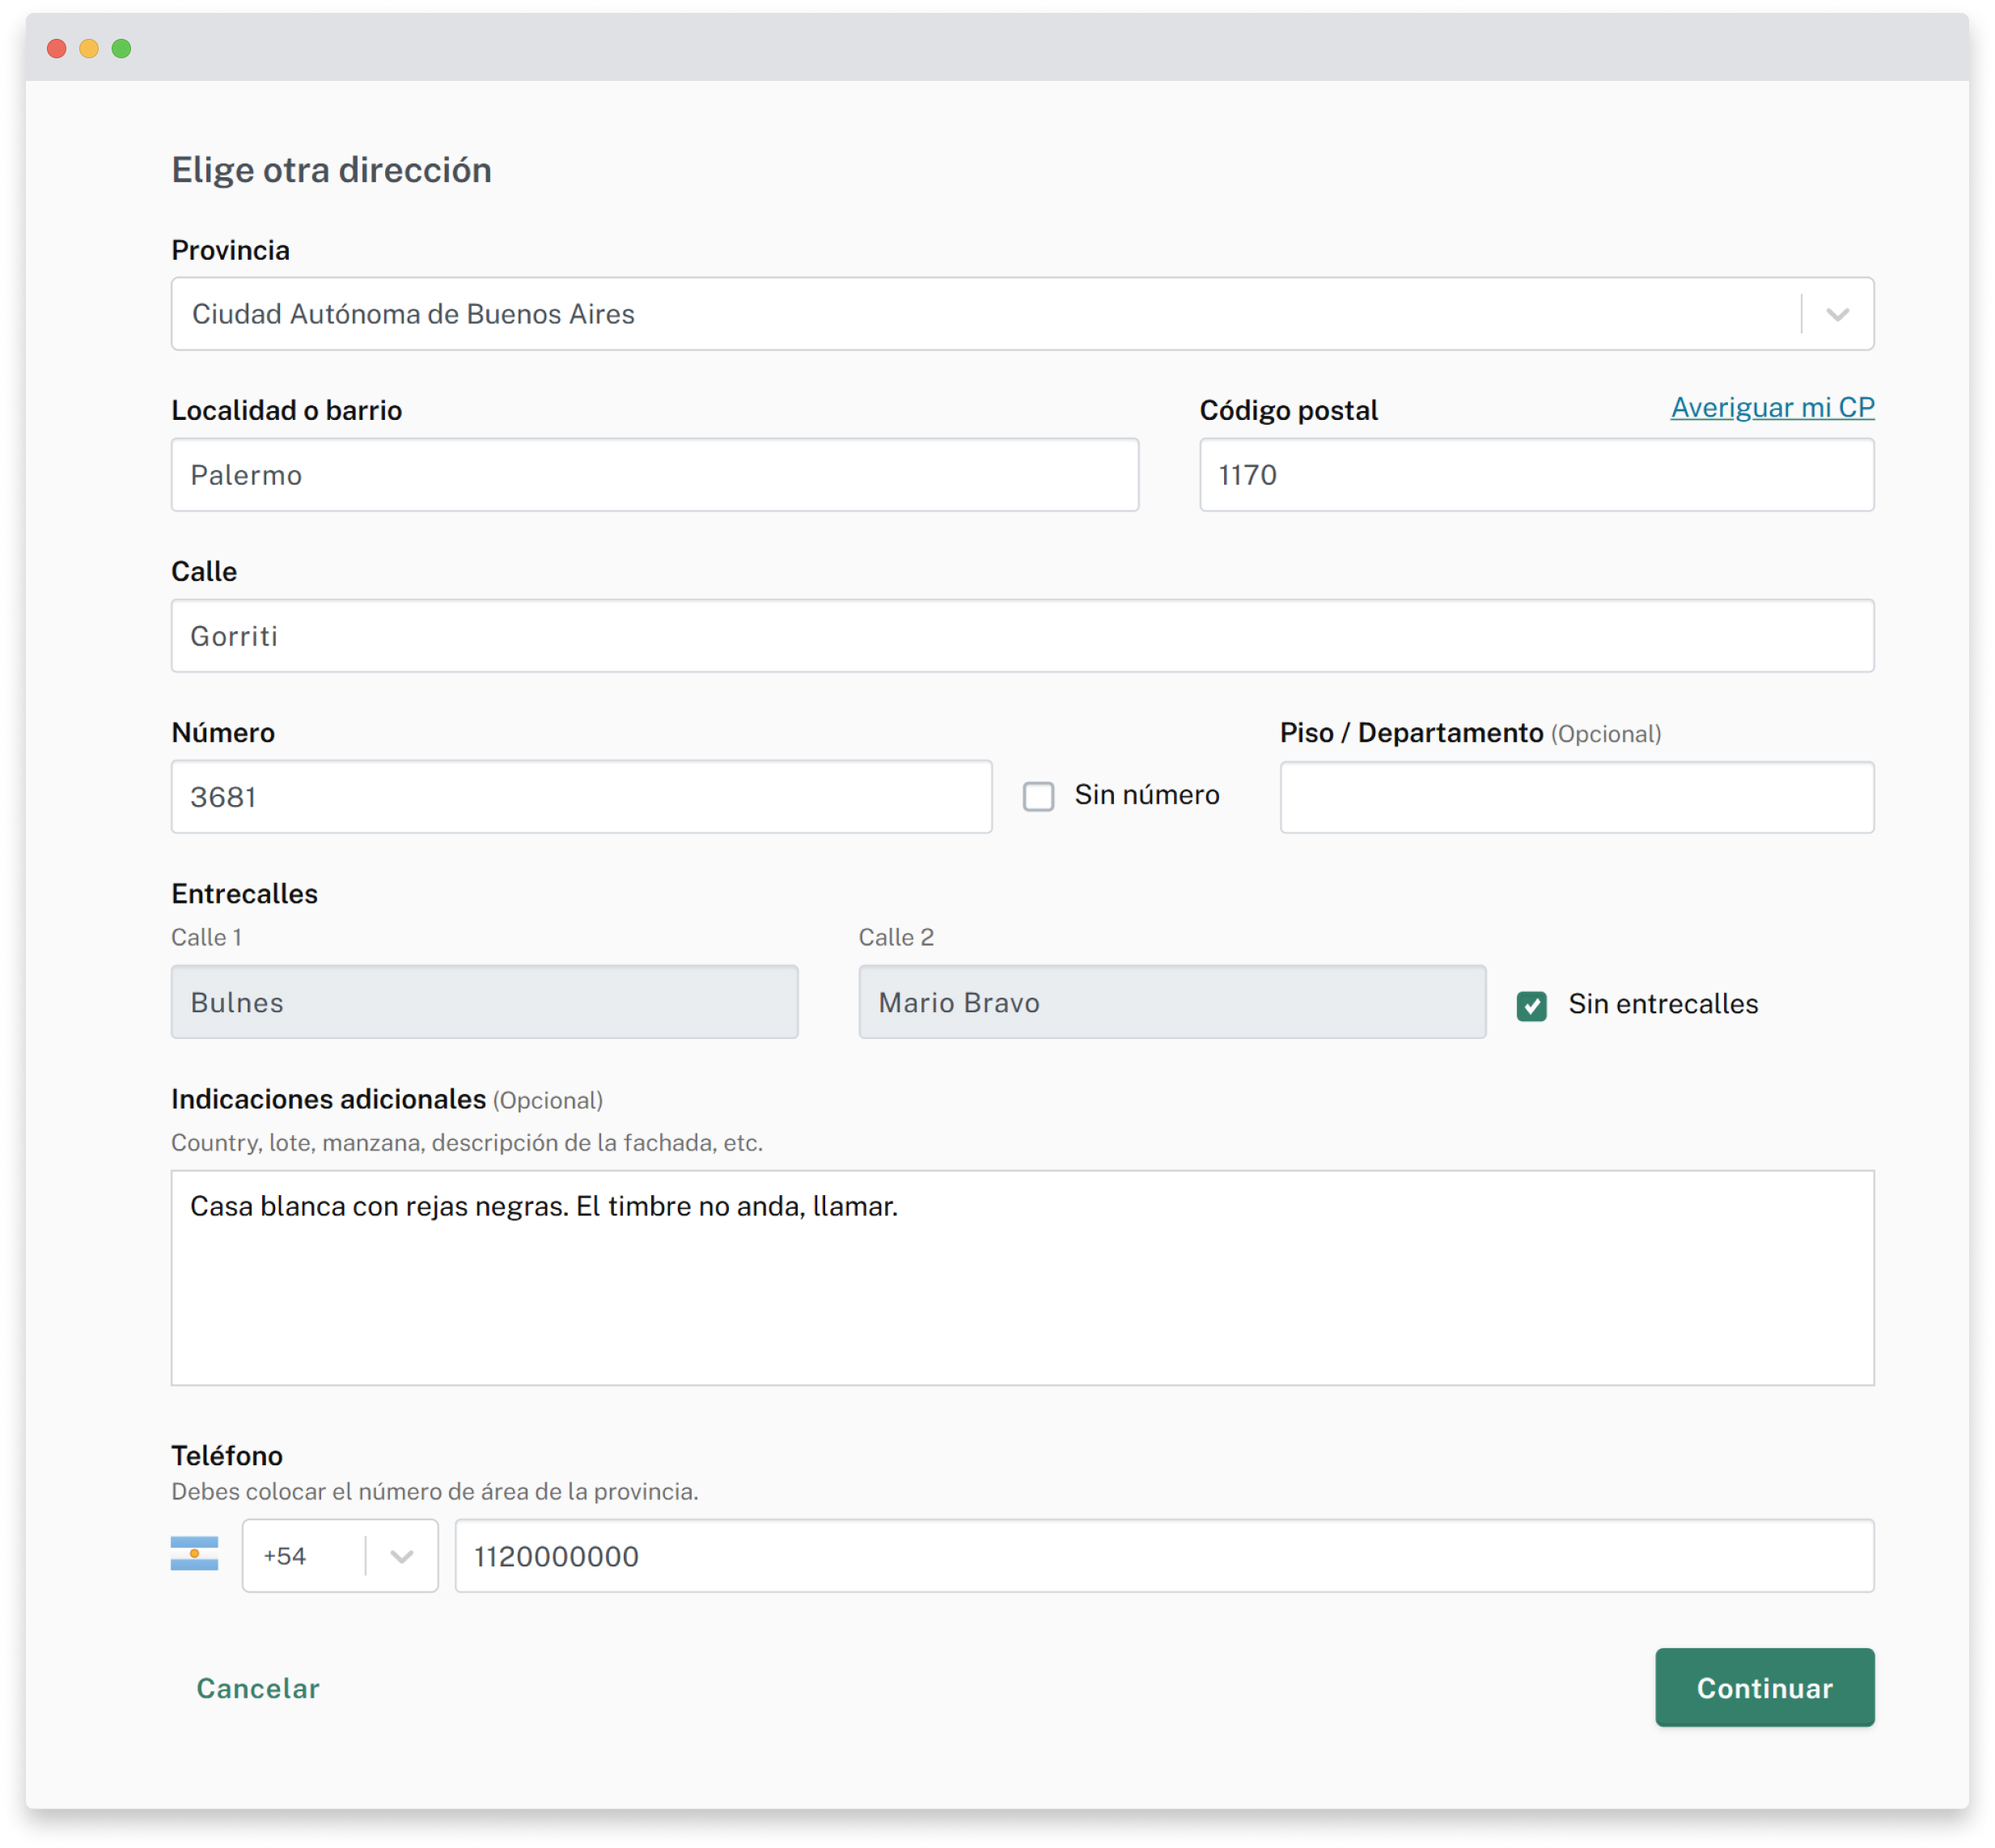
Task: Click the Calle 2 field Mario Bravo
Action: pos(1172,1002)
